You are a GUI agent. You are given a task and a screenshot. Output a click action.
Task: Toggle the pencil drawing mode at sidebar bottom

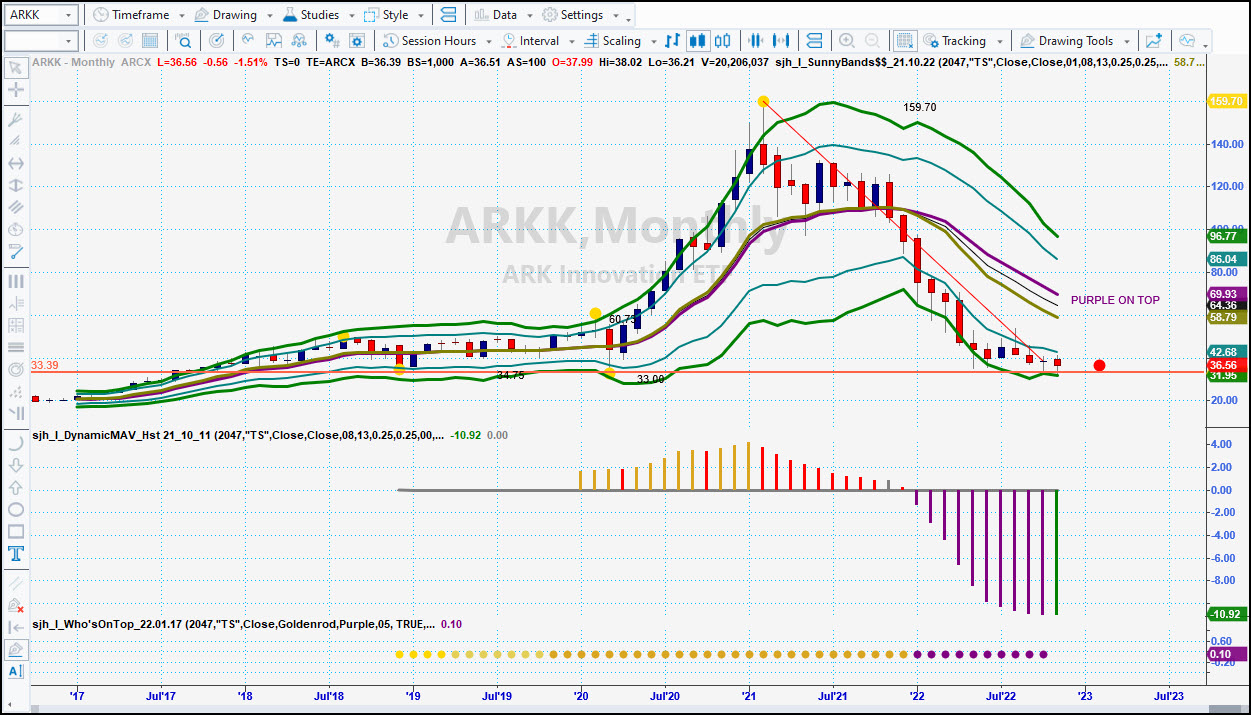16,649
